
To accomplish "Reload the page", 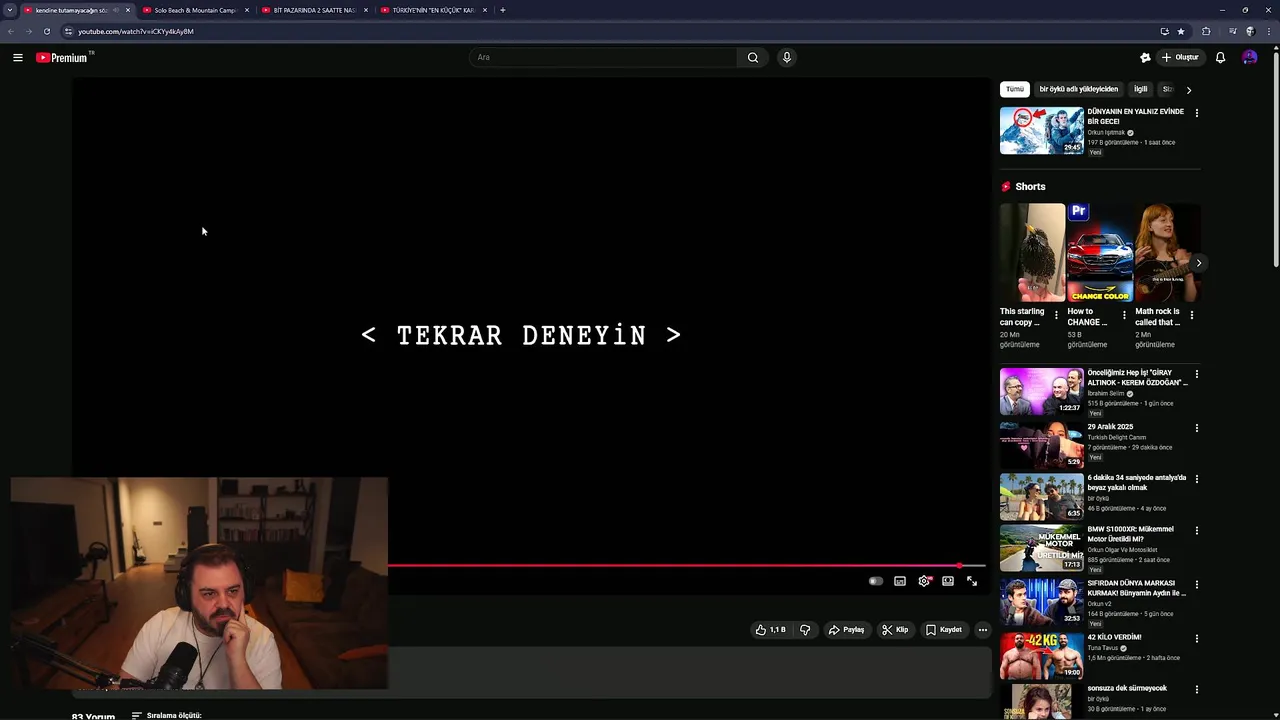I will pos(46,31).
